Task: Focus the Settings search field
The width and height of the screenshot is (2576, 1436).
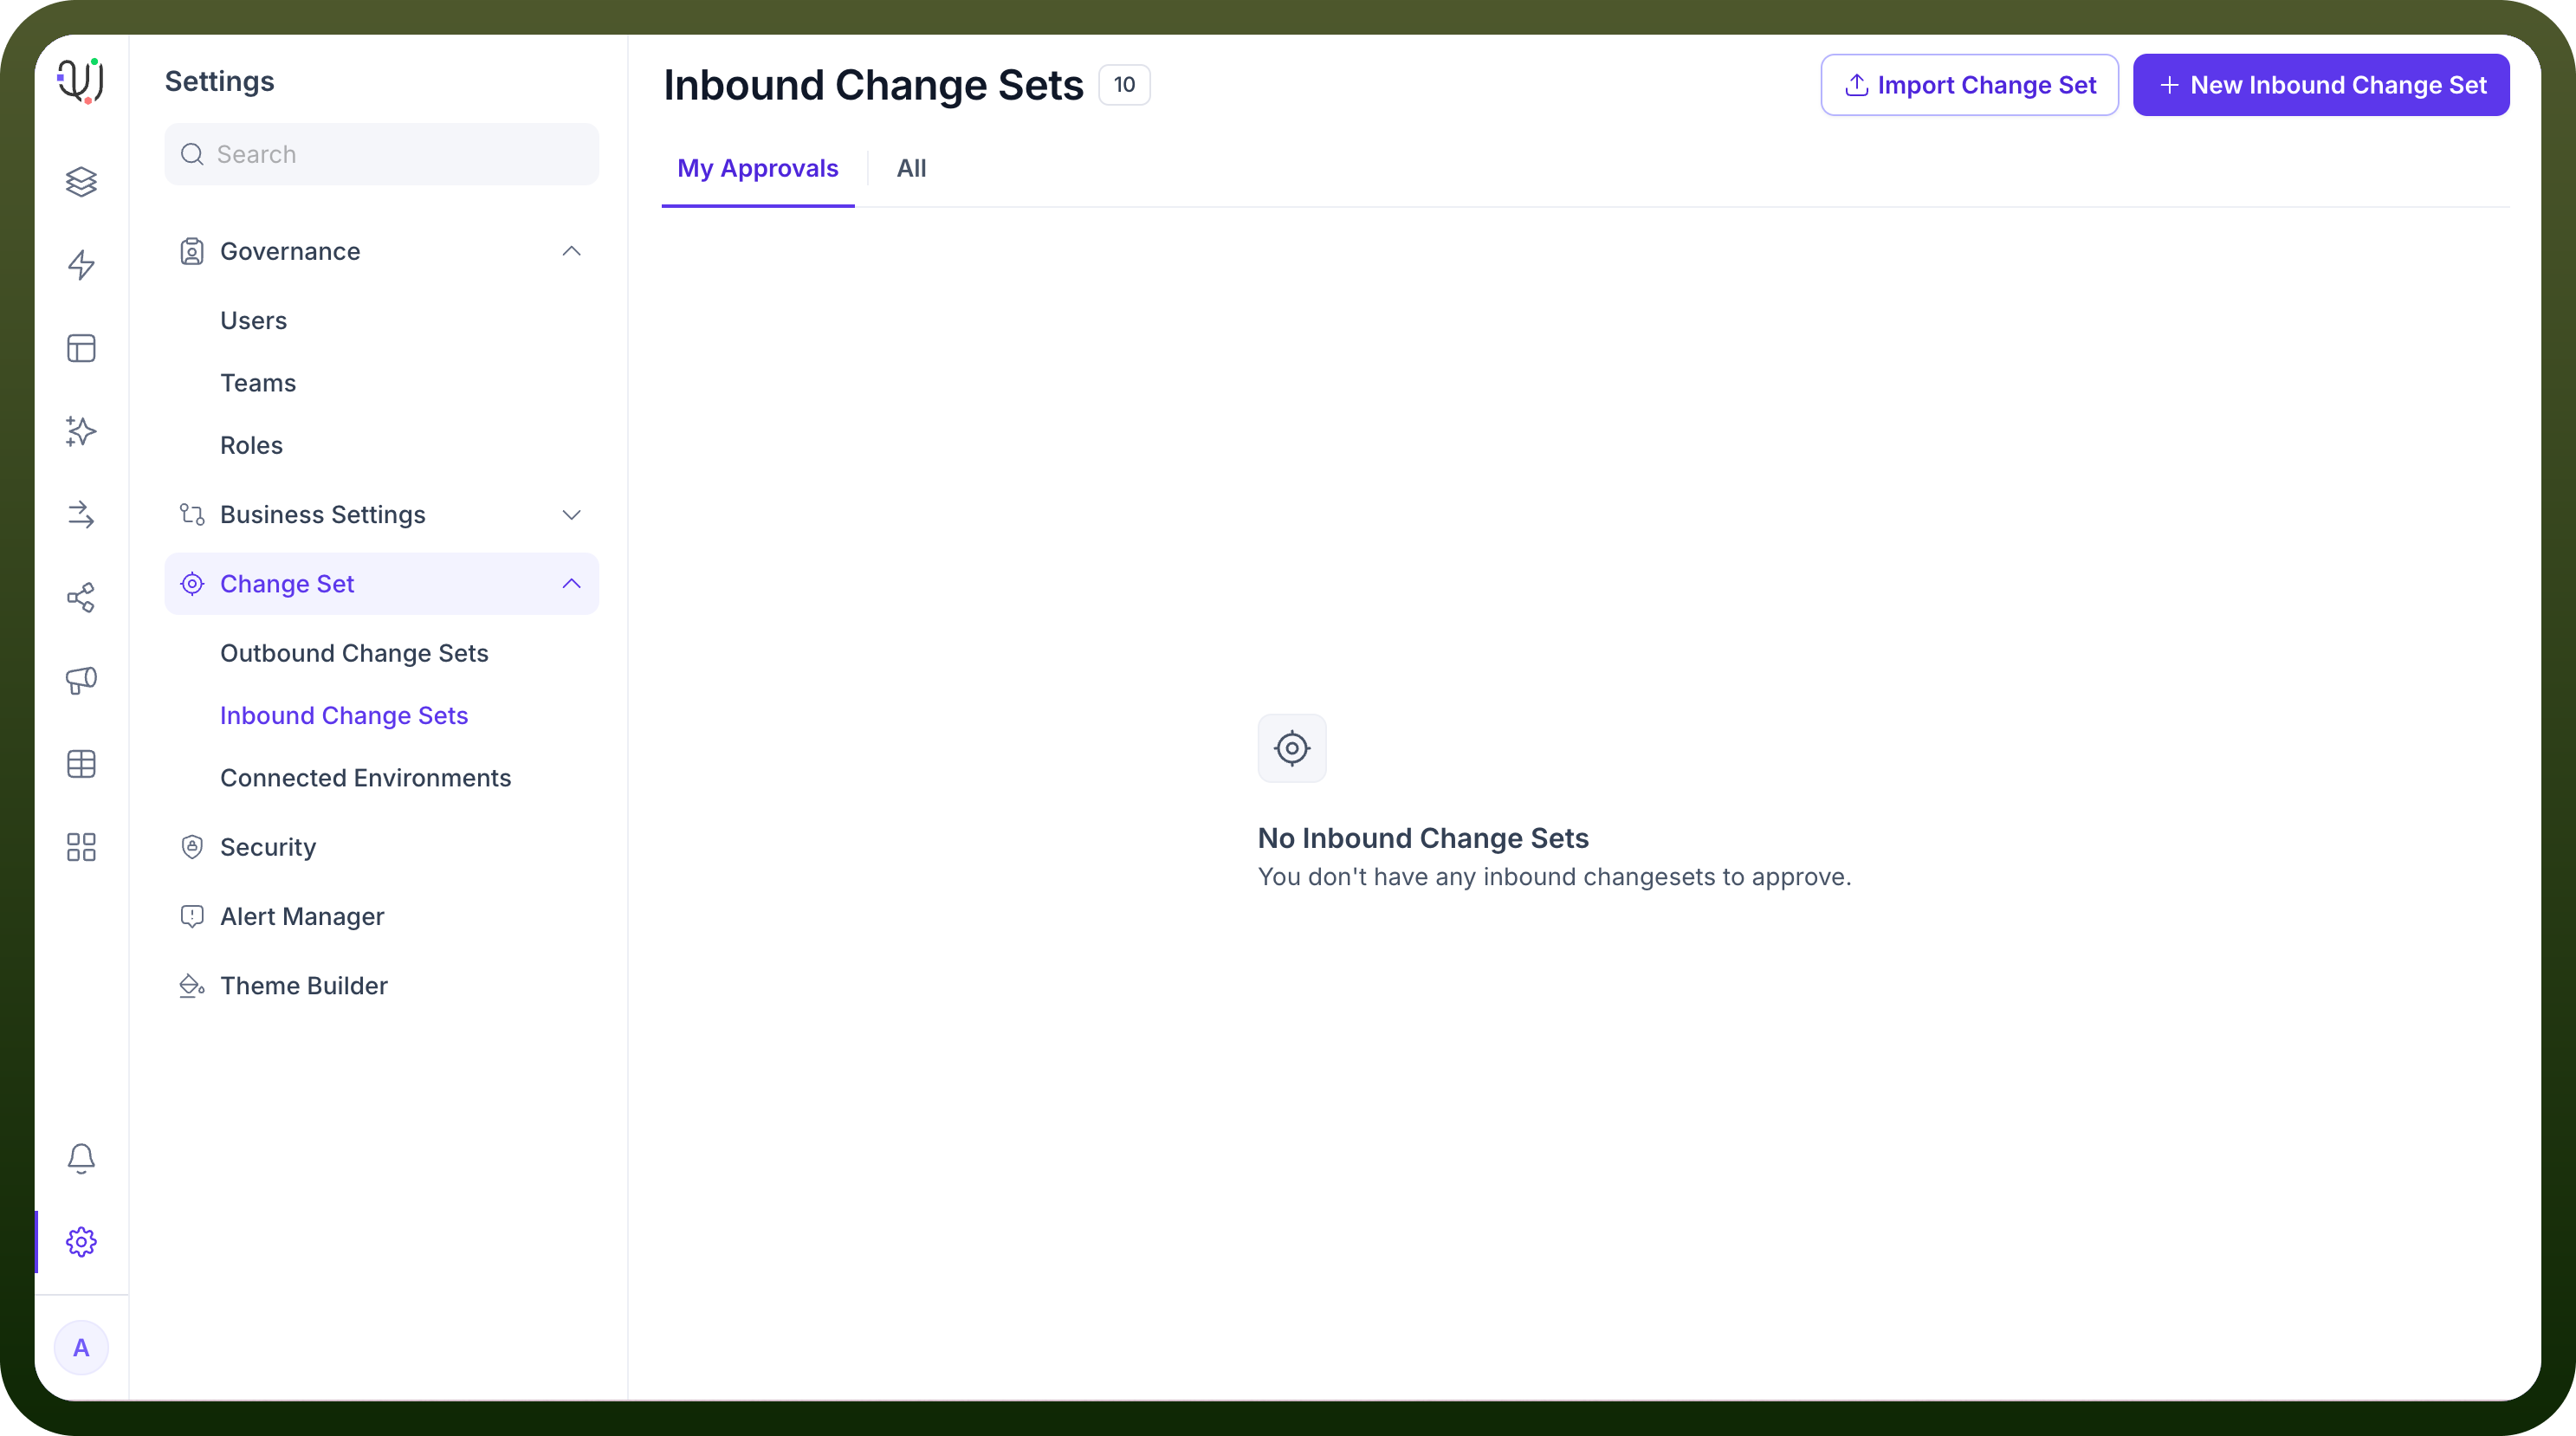Action: pos(381,154)
